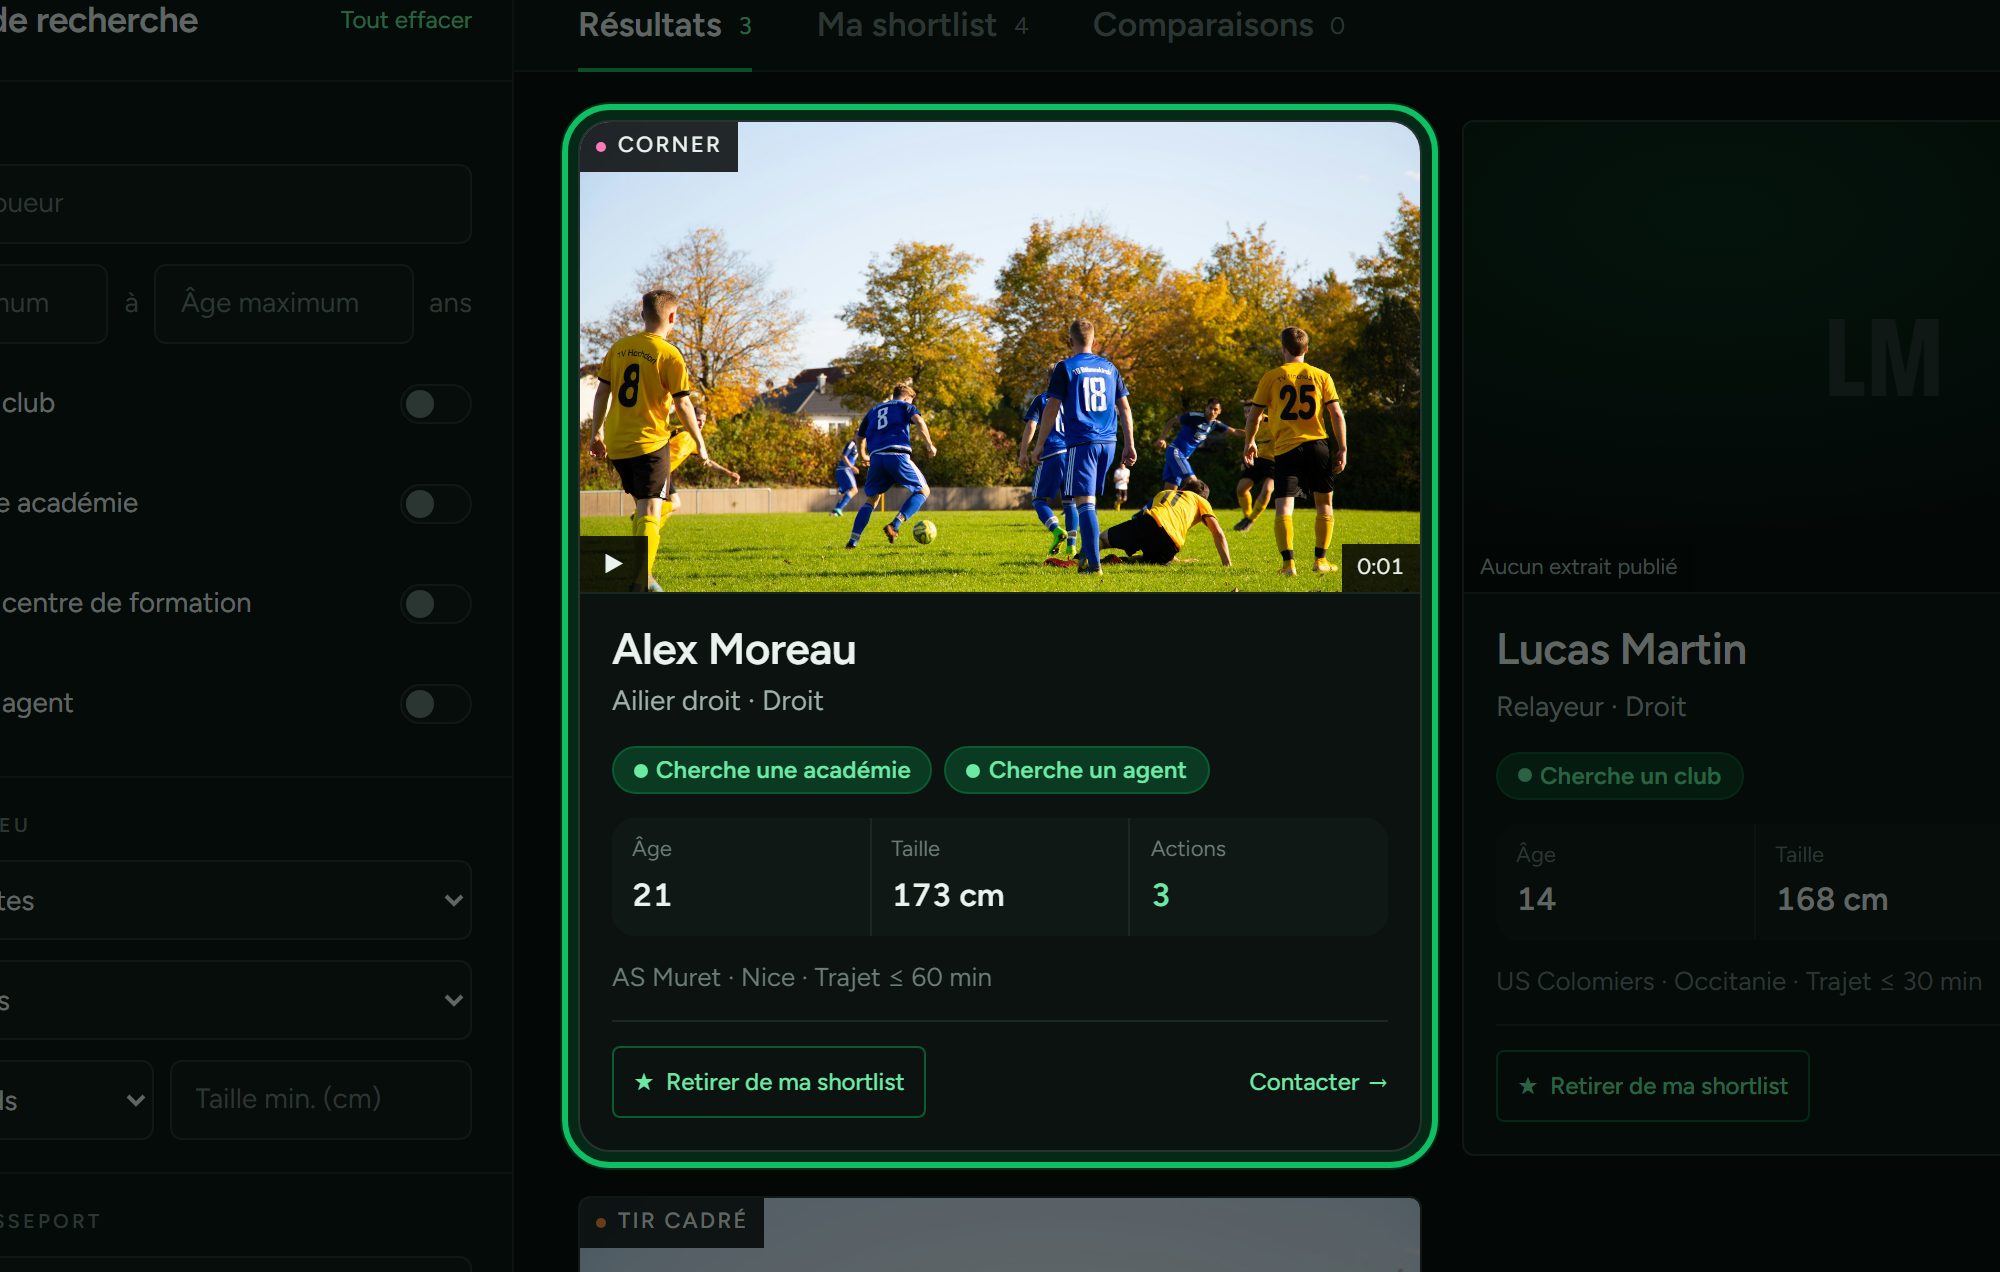Screen dimensions: 2000x1272
Task: Click the Âge maximum input field
Action: pyautogui.click(x=283, y=304)
